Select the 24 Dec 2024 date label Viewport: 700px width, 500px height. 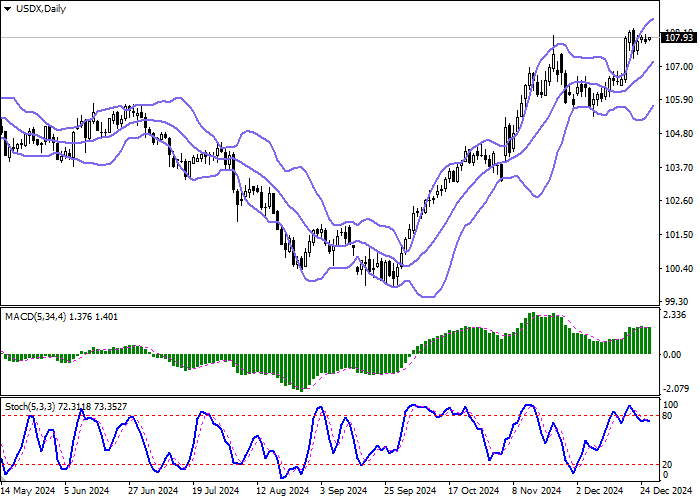click(x=660, y=491)
